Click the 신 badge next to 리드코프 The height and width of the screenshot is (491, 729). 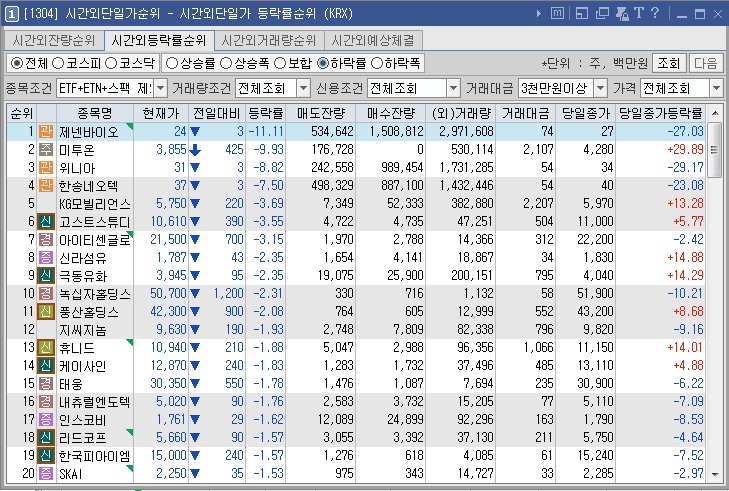pyautogui.click(x=46, y=438)
